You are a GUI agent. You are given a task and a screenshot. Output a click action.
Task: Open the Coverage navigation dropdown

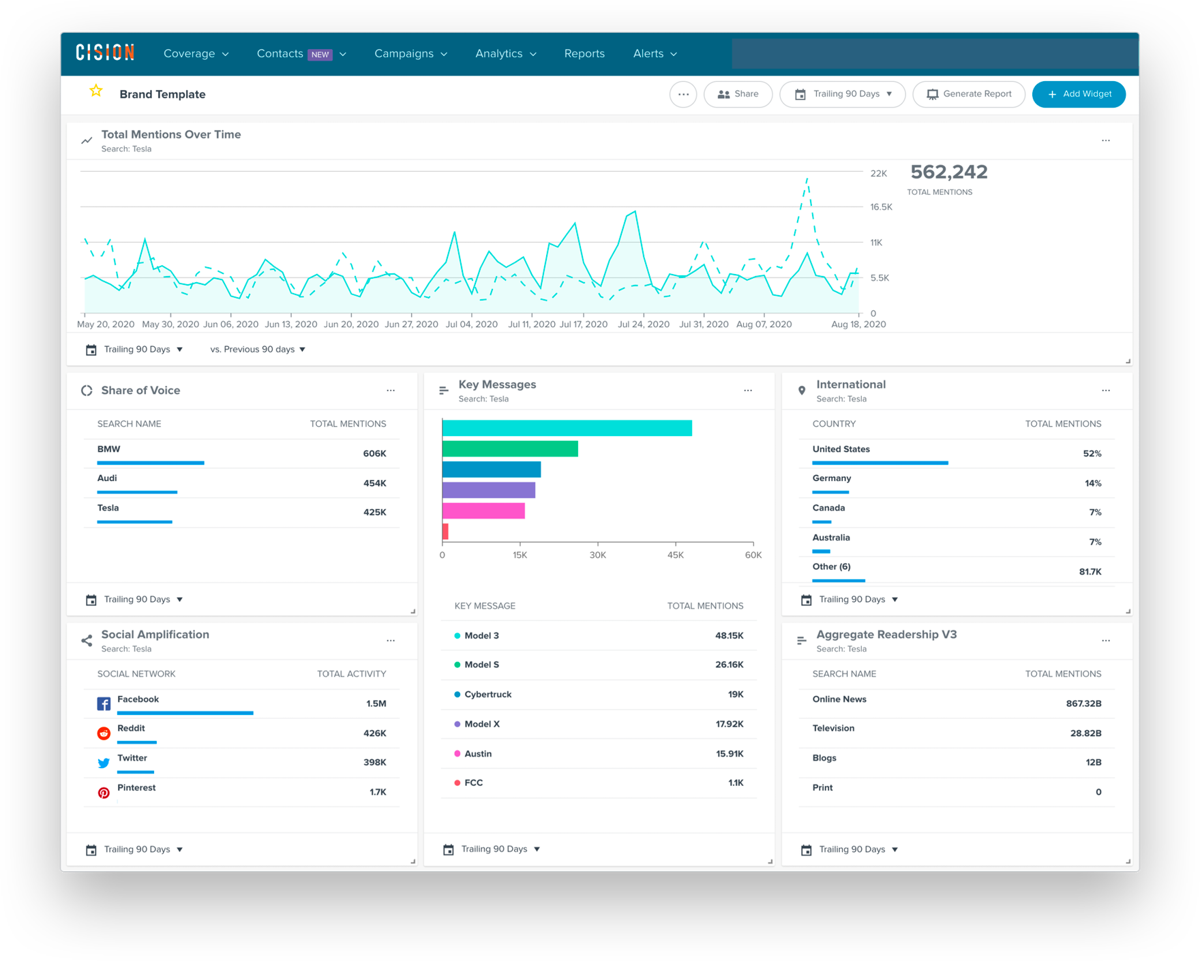pyautogui.click(x=196, y=54)
